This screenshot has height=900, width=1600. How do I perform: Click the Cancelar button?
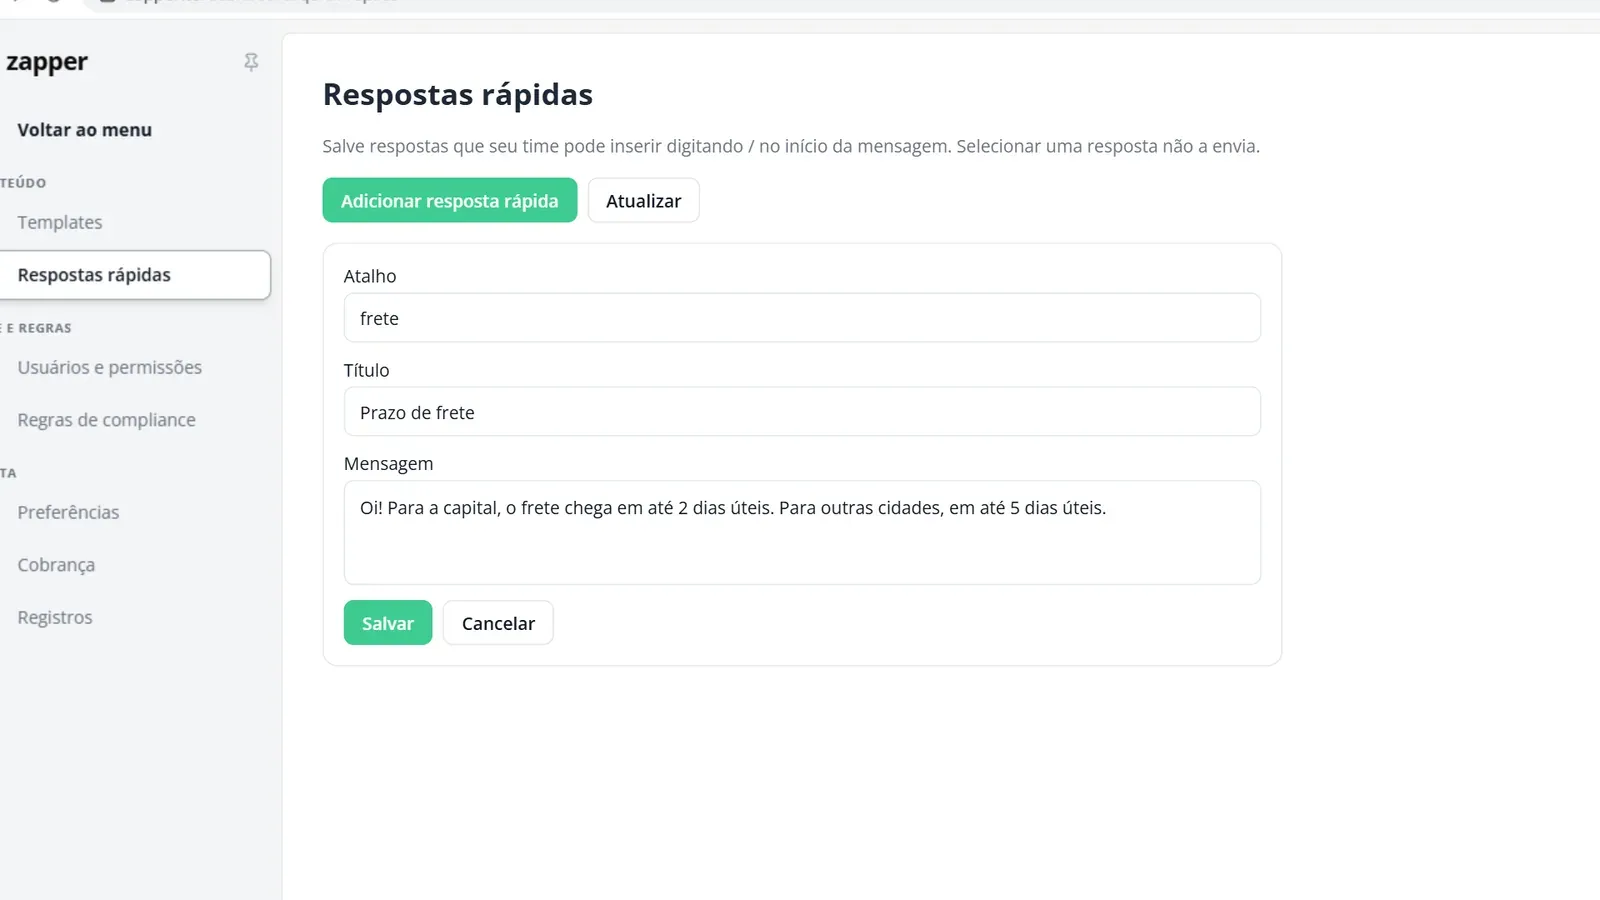tap(498, 623)
